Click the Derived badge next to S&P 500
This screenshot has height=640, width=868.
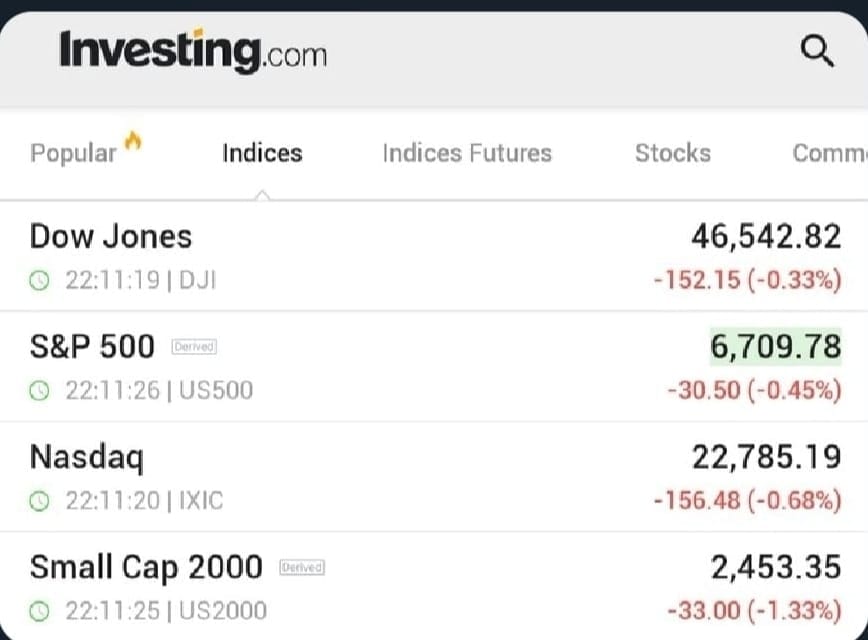point(195,347)
